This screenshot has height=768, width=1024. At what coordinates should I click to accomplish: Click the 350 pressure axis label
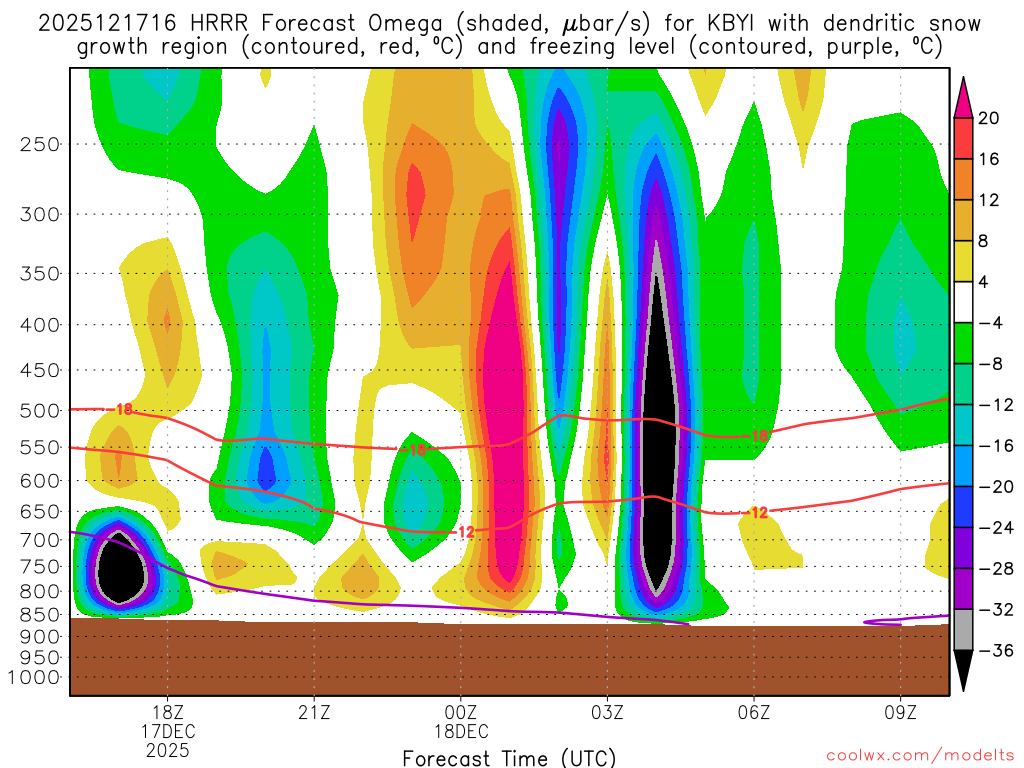40,273
